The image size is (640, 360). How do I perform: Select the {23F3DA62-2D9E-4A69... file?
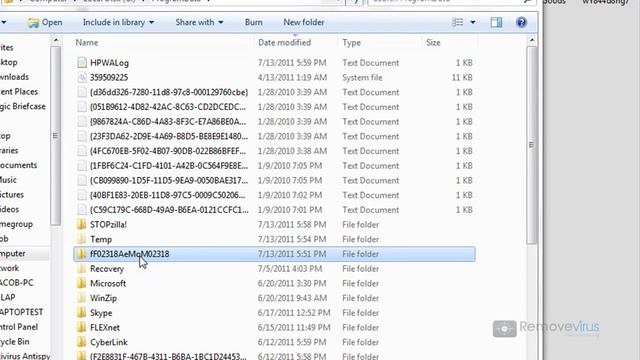(x=169, y=136)
